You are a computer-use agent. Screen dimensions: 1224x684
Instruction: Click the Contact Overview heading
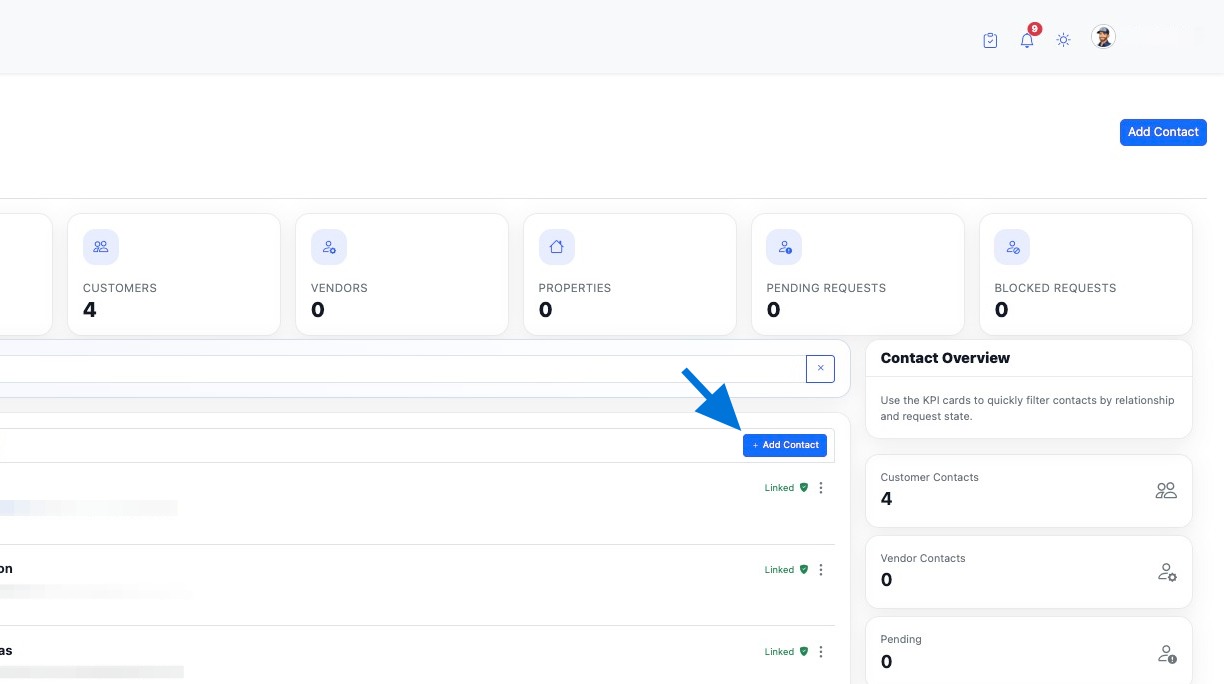tap(945, 358)
